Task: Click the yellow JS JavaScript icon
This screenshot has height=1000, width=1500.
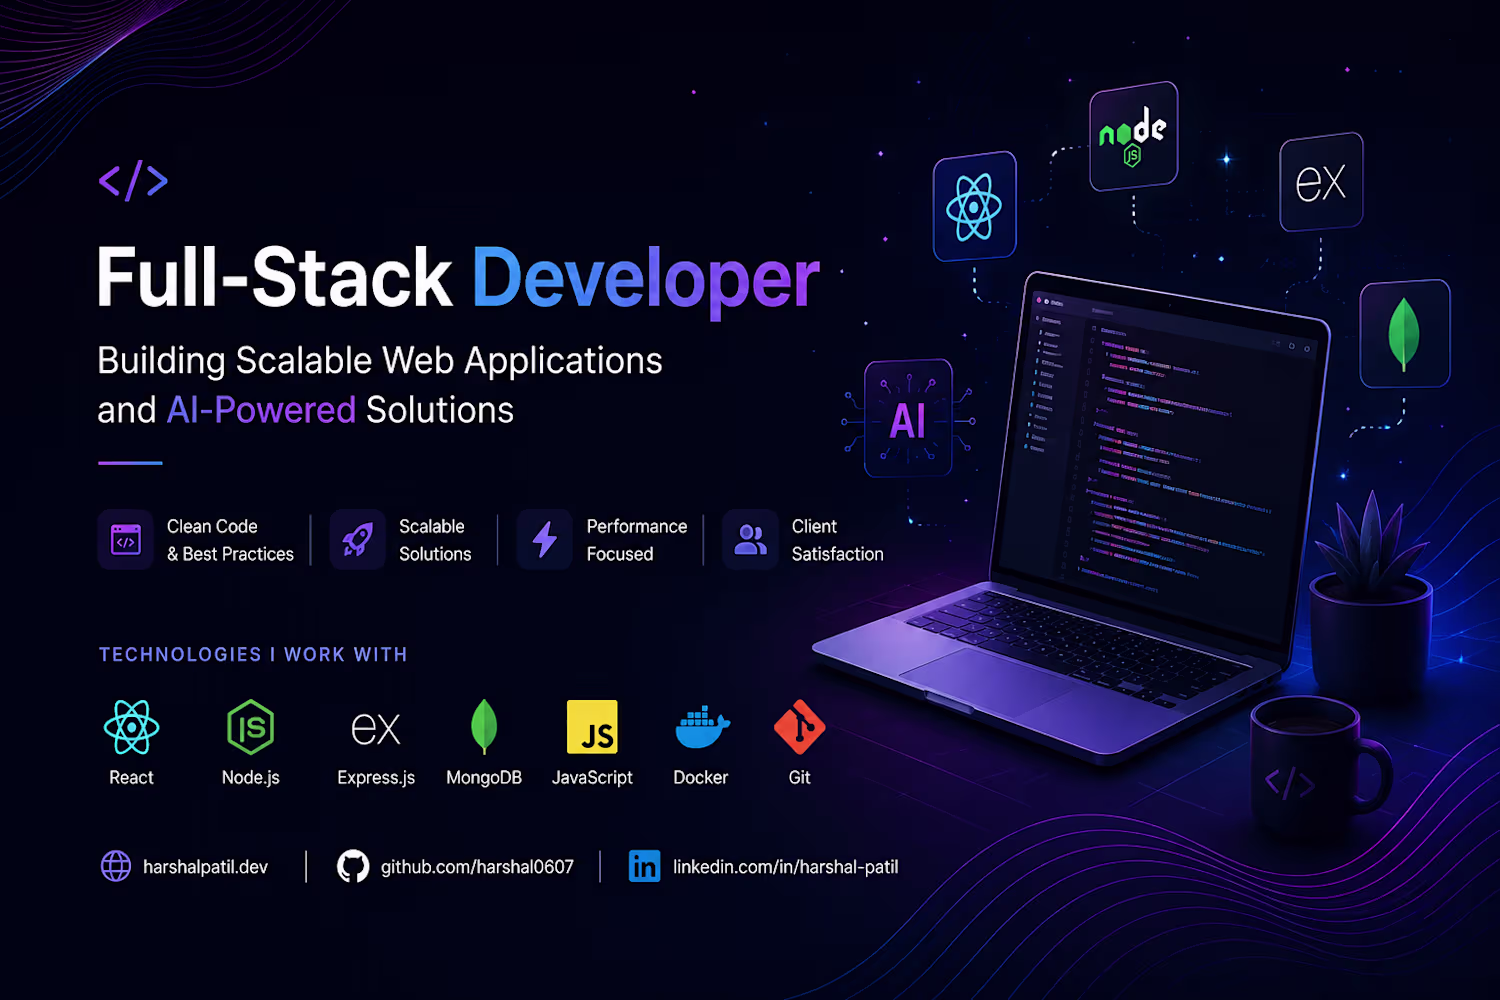Action: point(592,727)
